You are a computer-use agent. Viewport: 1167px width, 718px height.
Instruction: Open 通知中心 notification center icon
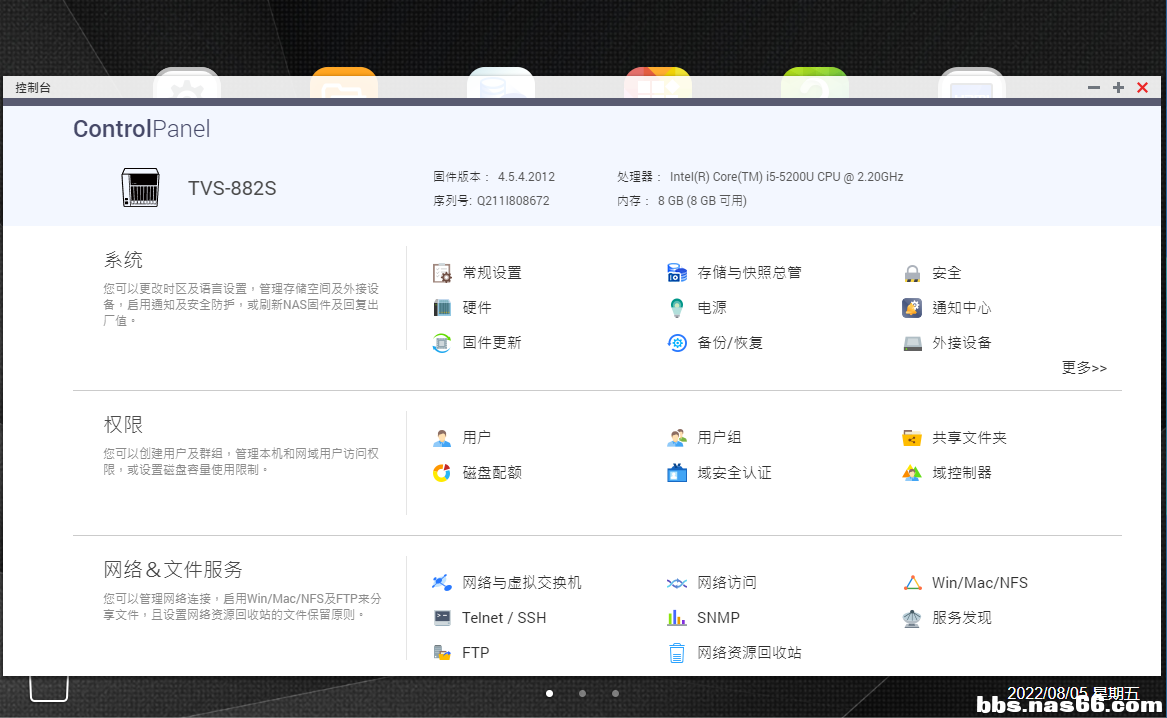[911, 308]
